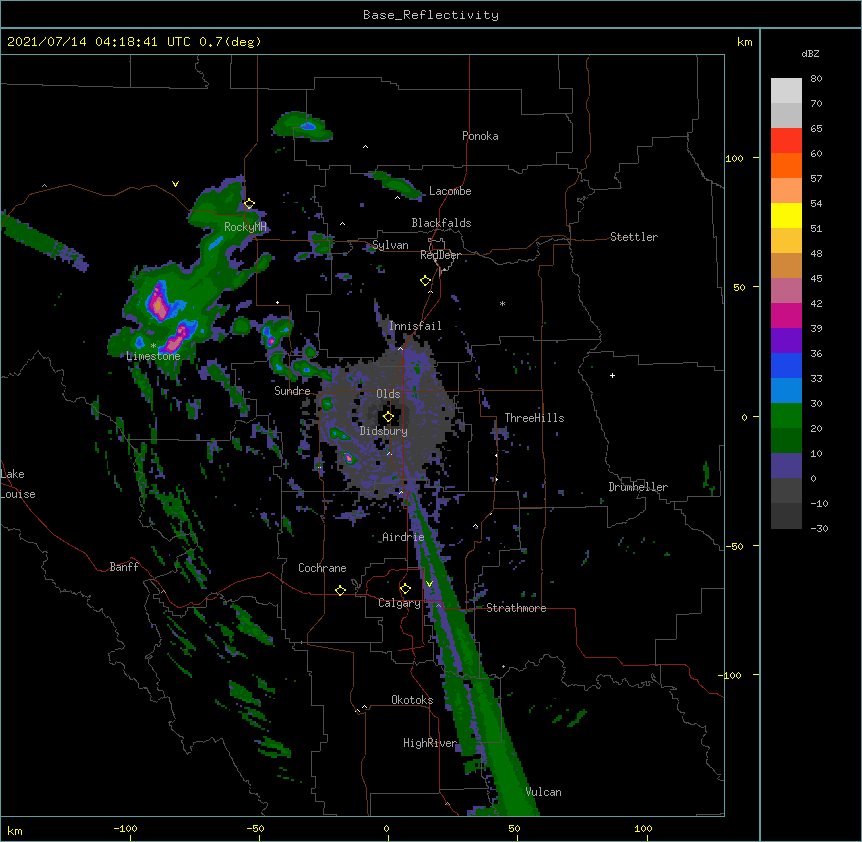
Task: Click the Innisfail city label
Action: (x=415, y=326)
